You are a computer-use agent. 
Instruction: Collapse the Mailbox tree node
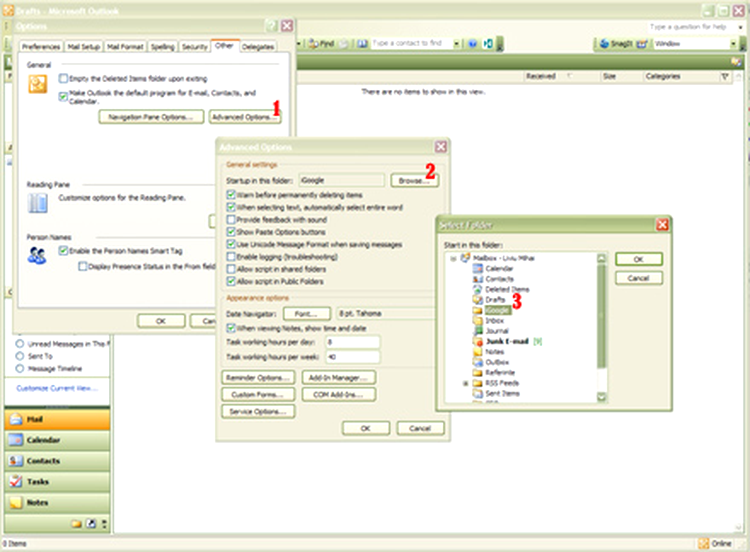click(452, 258)
